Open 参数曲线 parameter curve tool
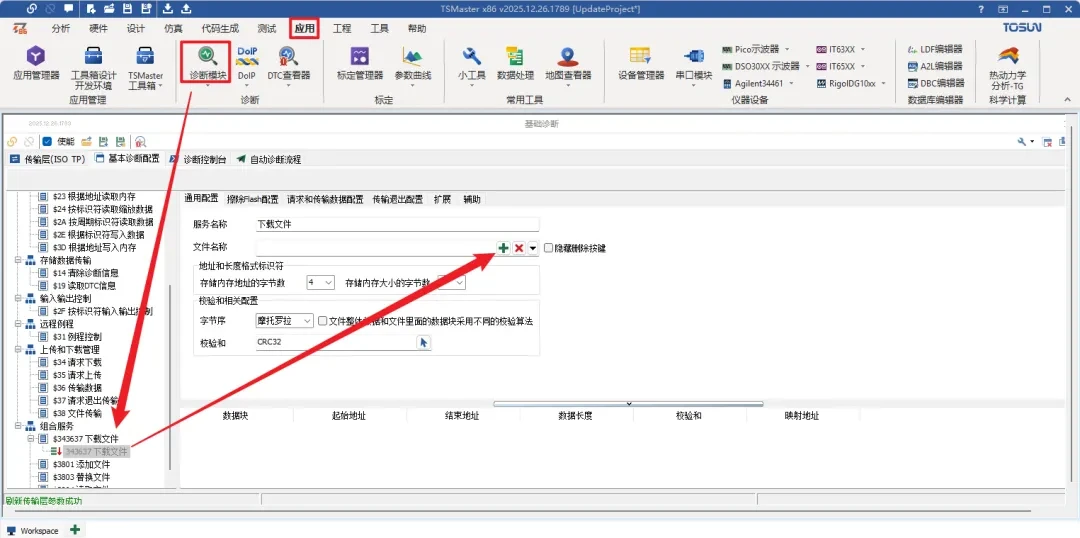 point(413,63)
